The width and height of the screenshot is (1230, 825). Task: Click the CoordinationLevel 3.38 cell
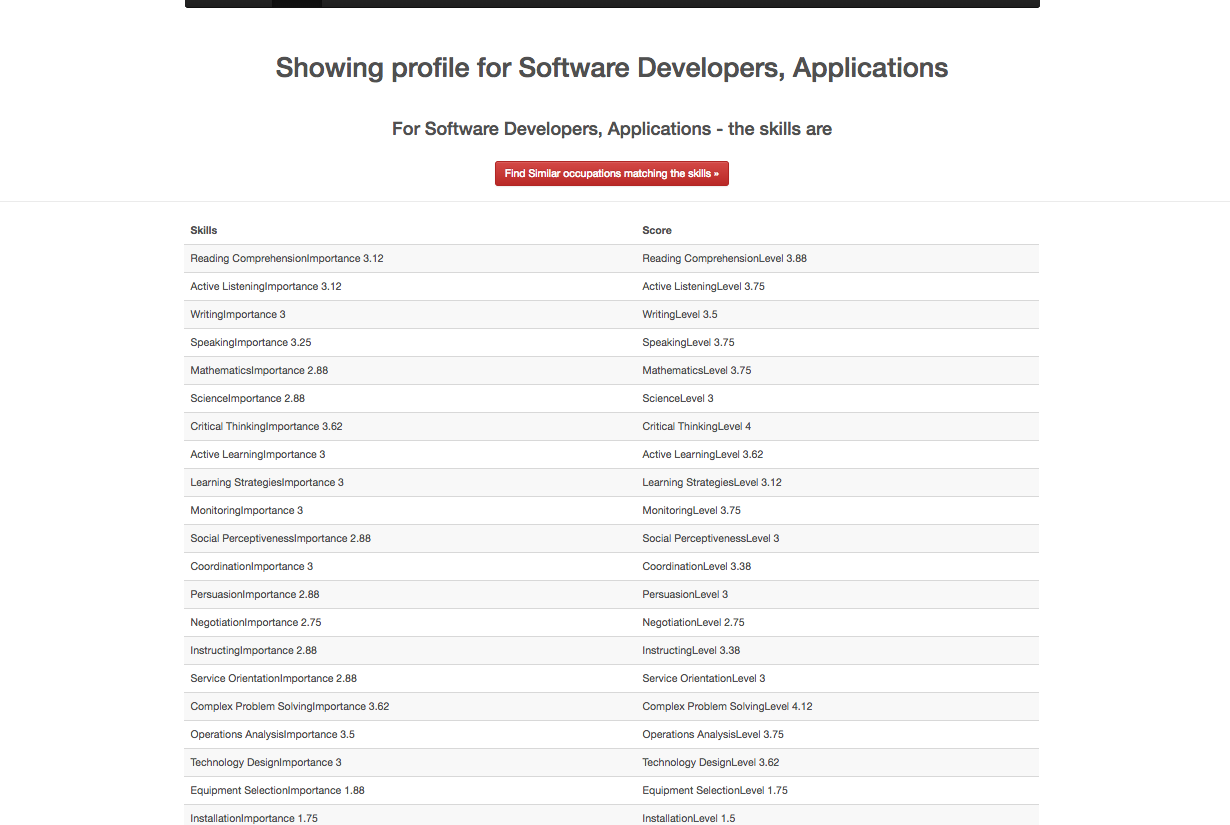coord(838,566)
